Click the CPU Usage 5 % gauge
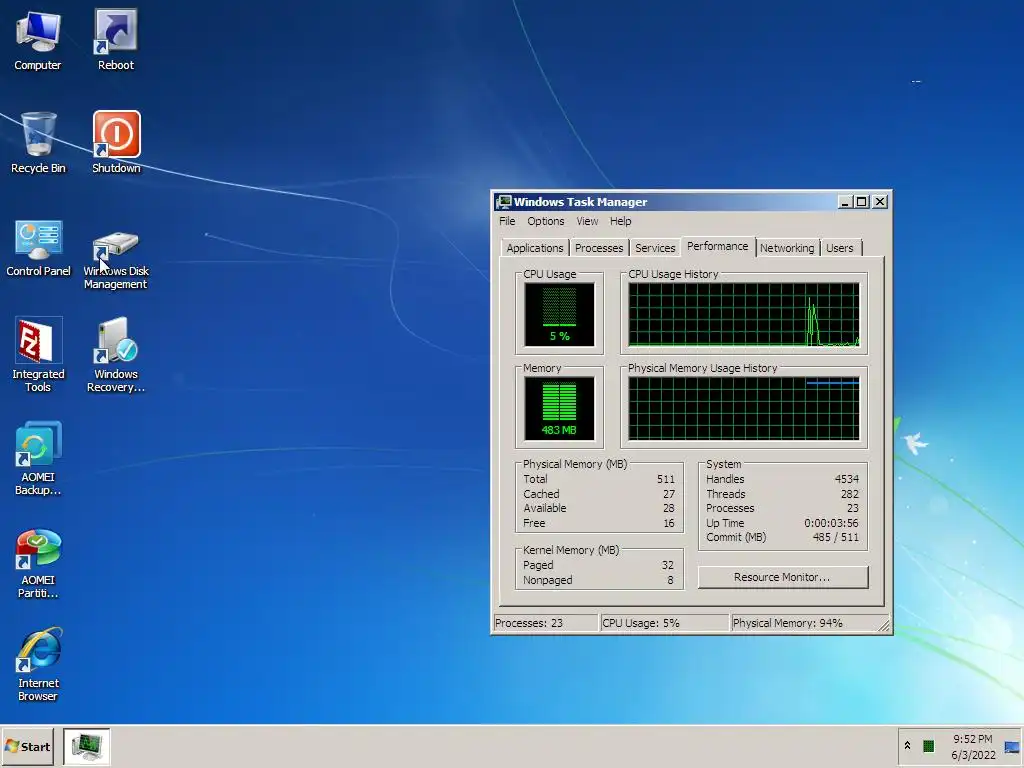Viewport: 1024px width, 768px height. 560,314
